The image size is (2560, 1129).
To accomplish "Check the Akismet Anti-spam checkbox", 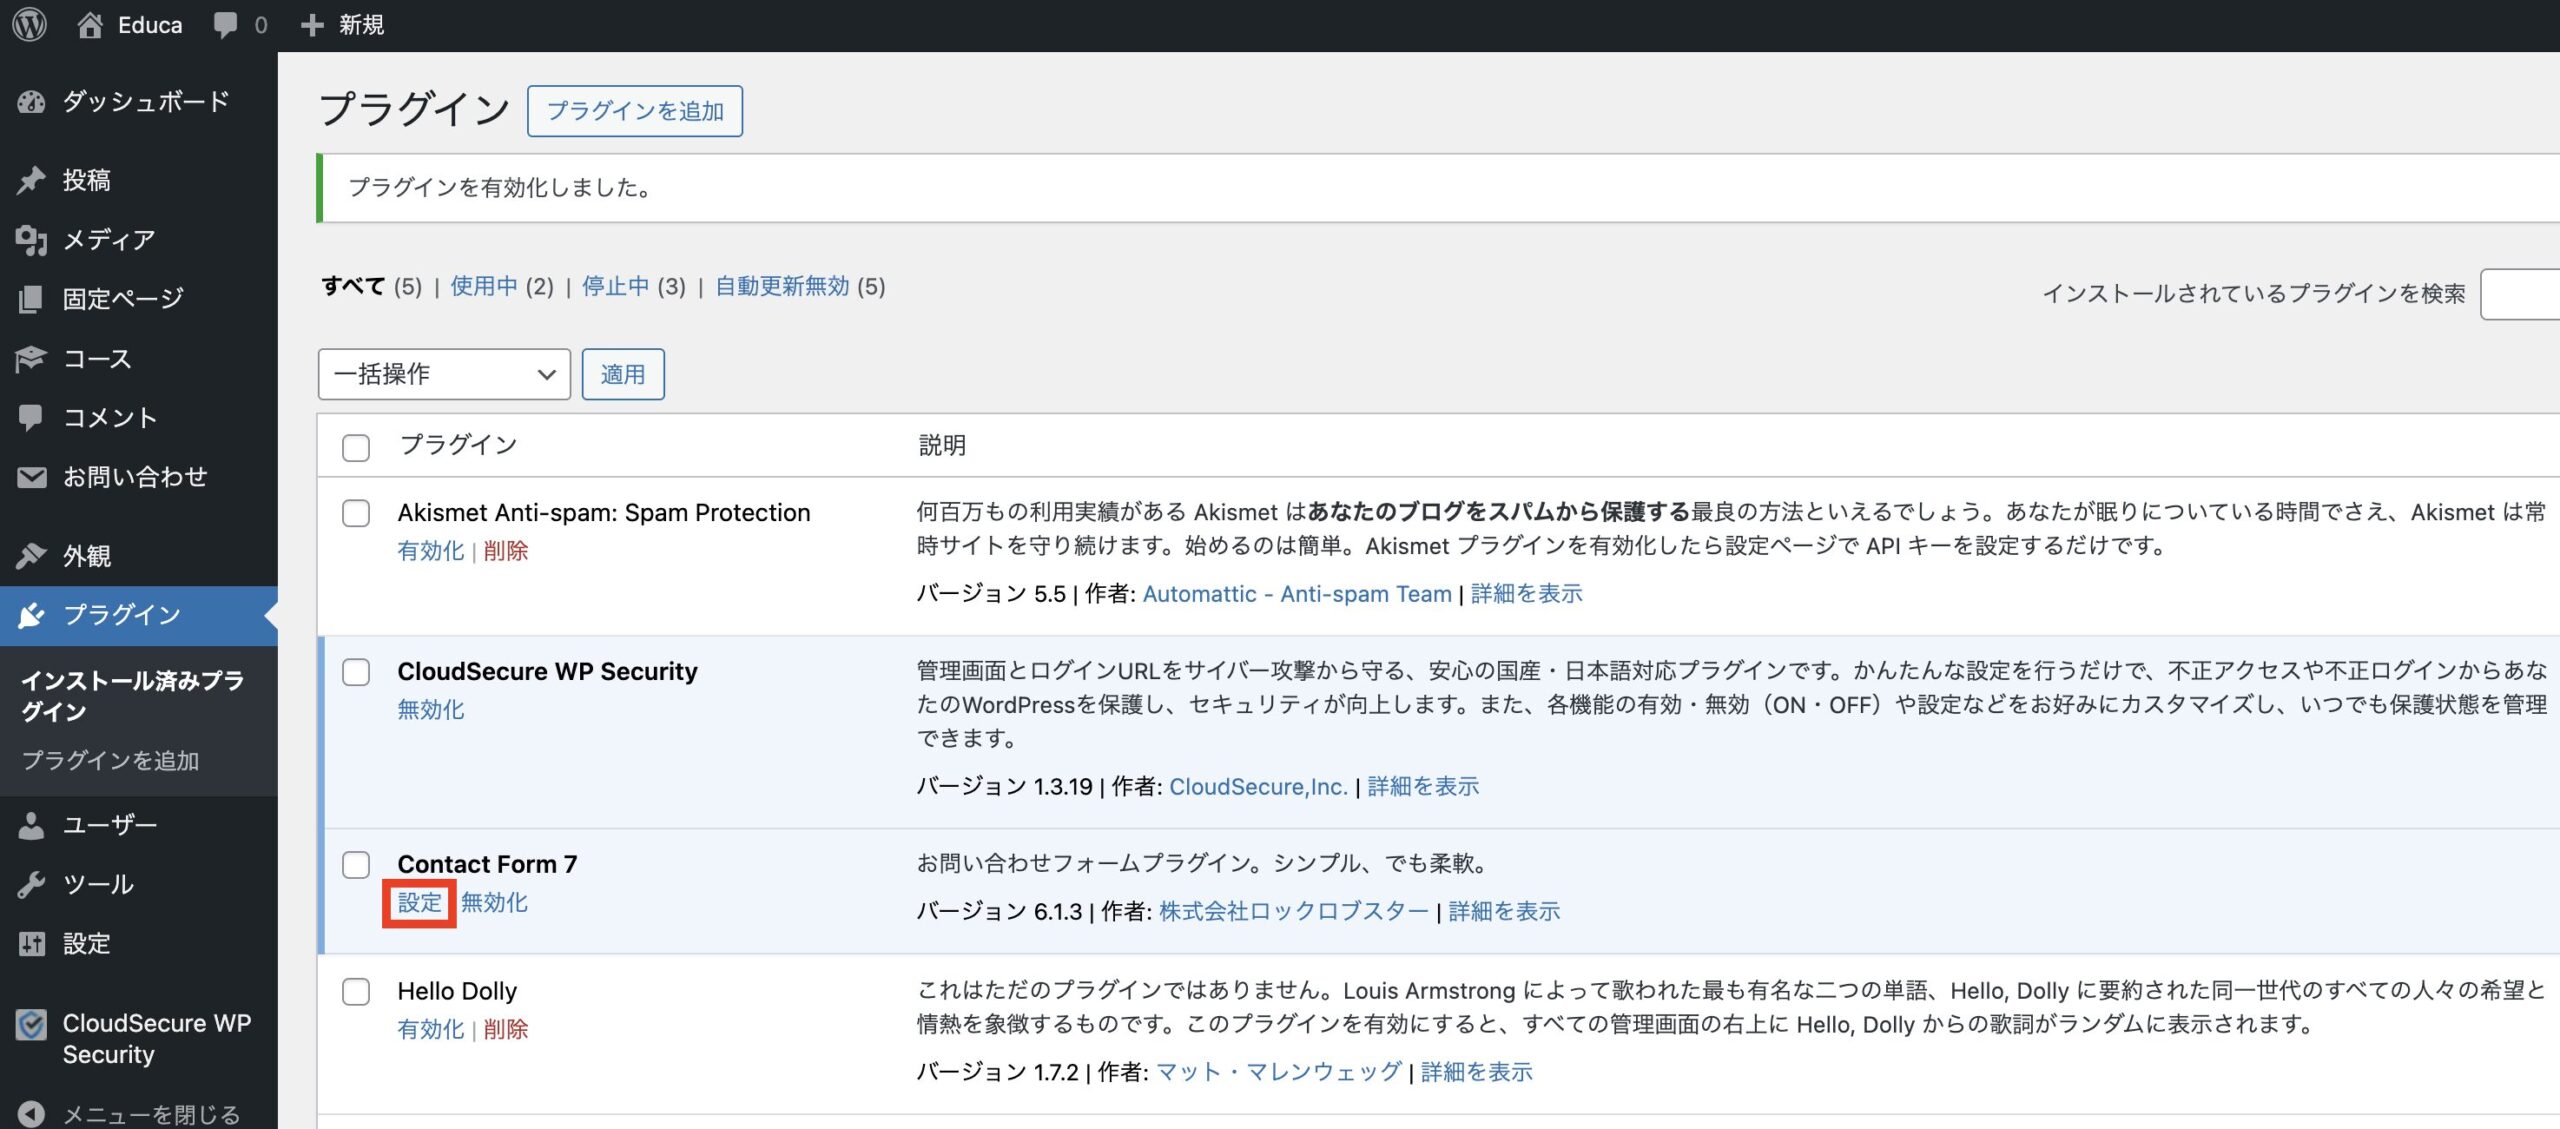I will point(356,514).
